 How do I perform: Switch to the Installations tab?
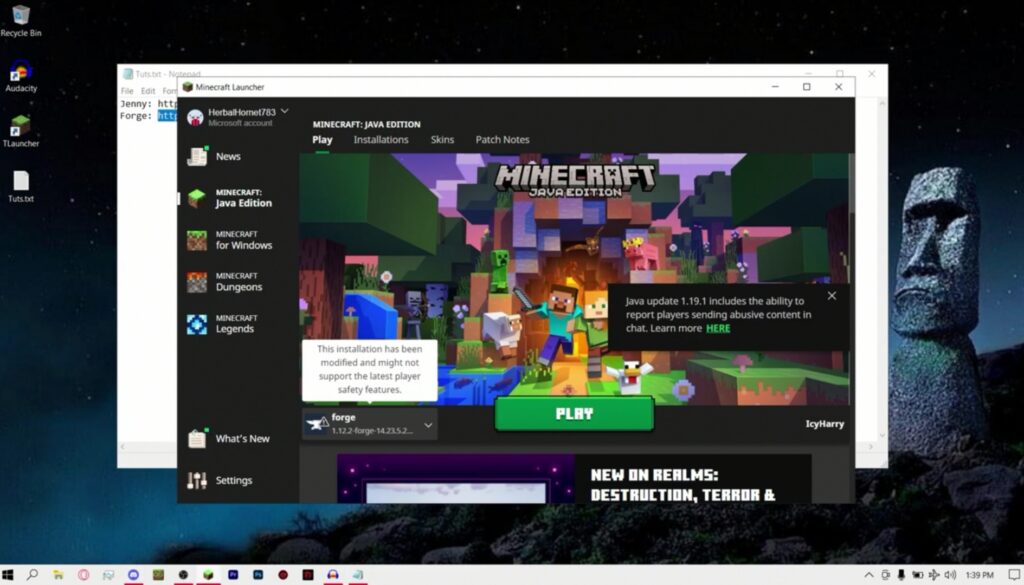381,140
